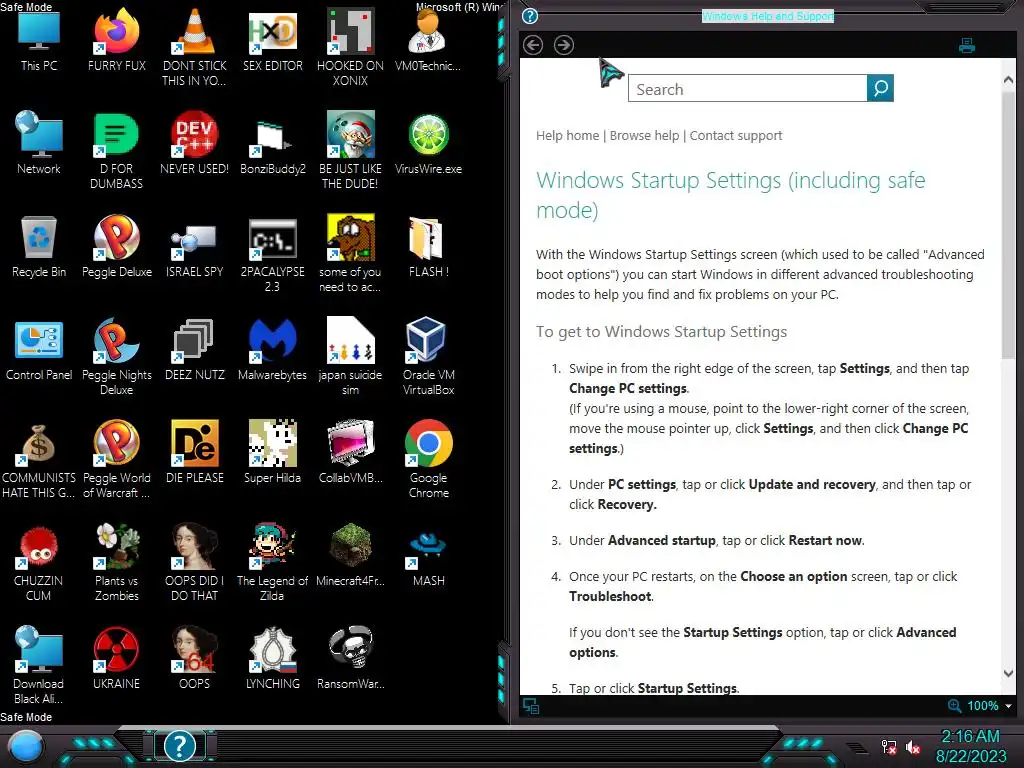Launch Oracle VM VirtualBox
Image resolution: width=1024 pixels, height=768 pixels.
coord(428,356)
